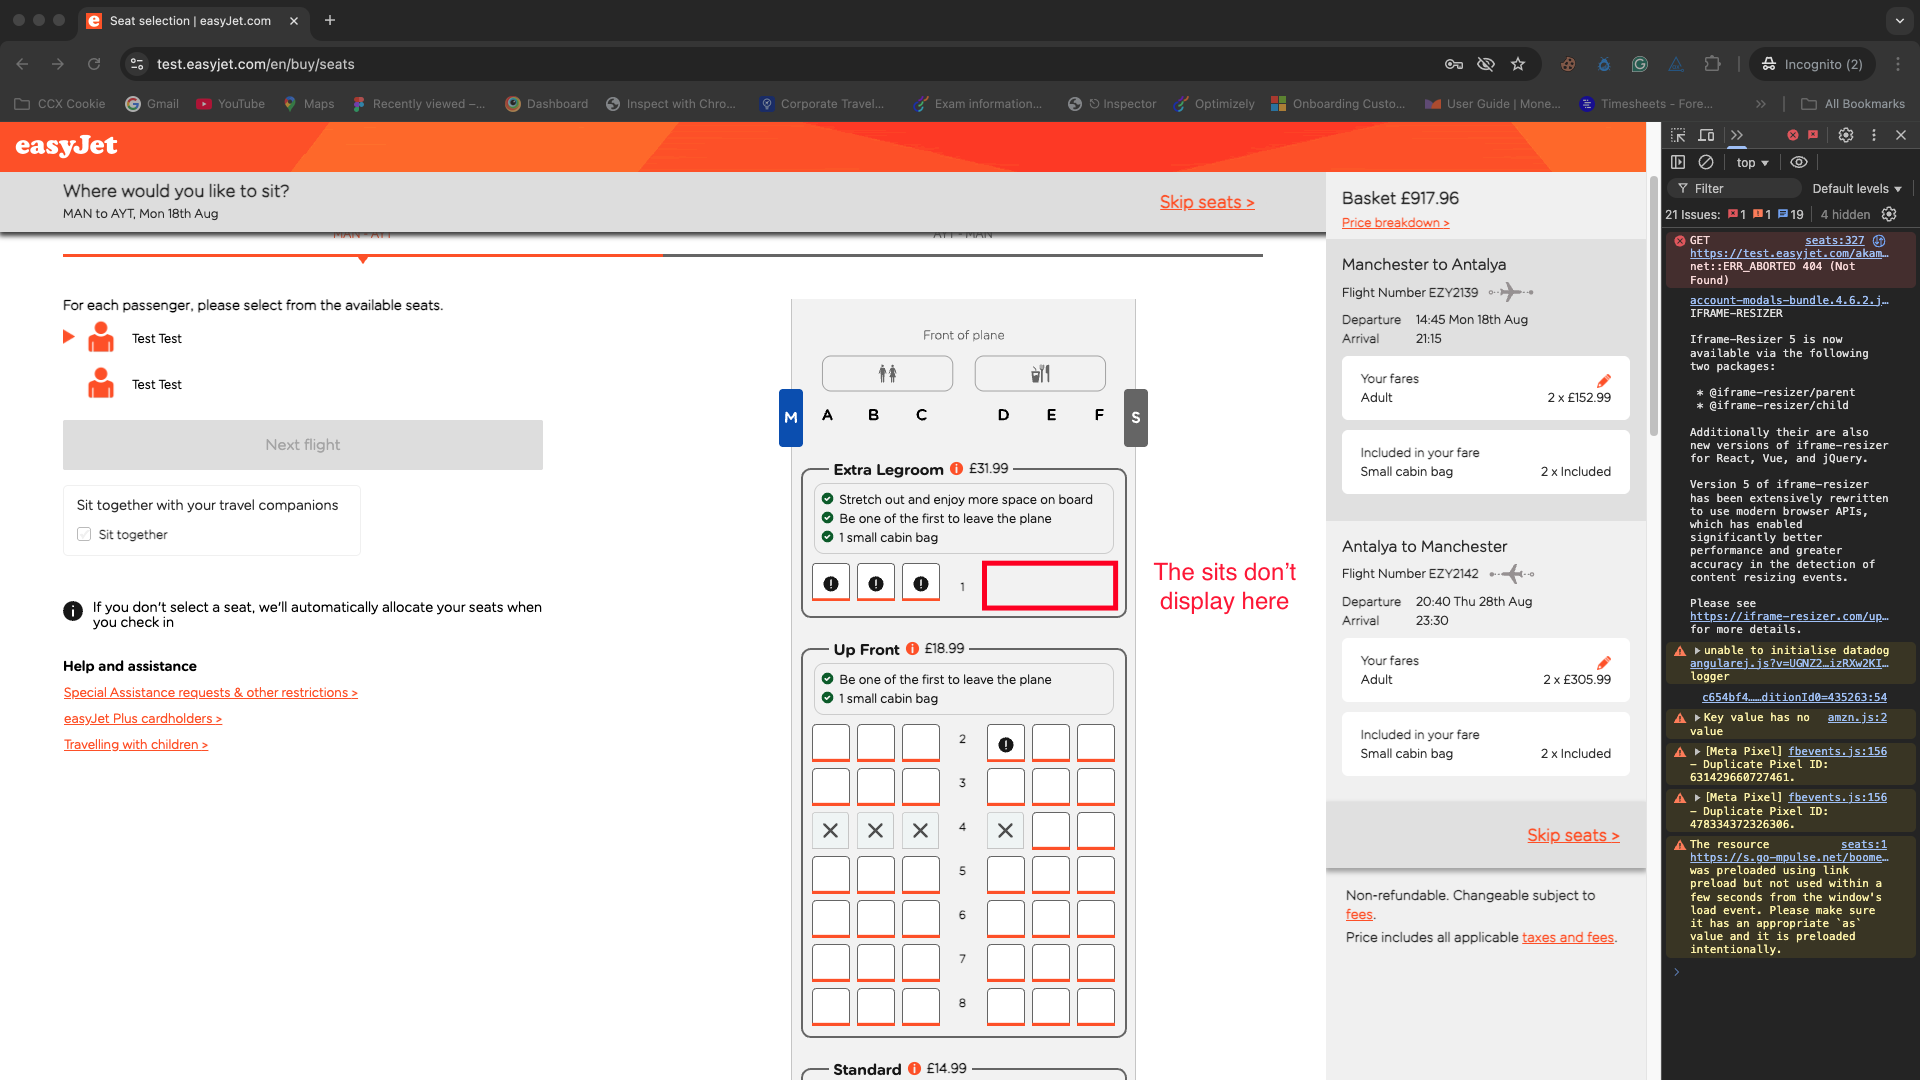Enable the Sit together checkbox
This screenshot has width=1920, height=1080.
[84, 534]
